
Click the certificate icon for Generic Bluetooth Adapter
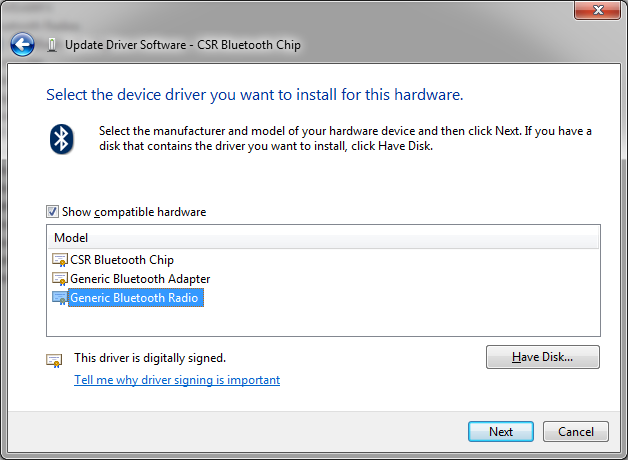pos(60,279)
